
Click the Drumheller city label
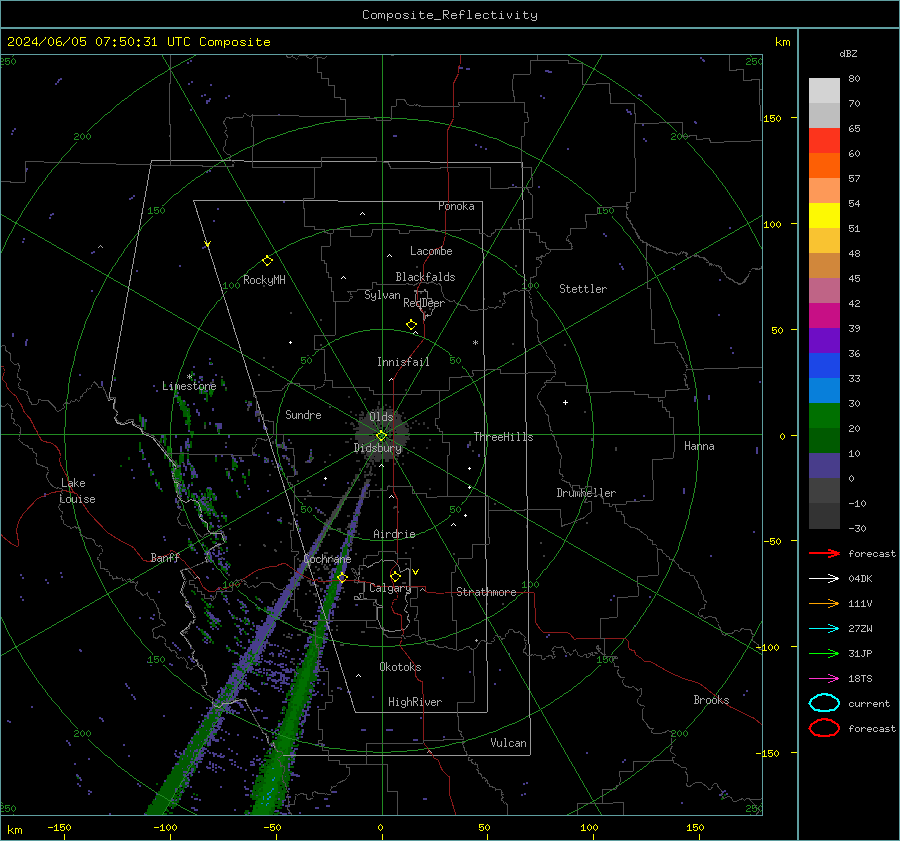pos(586,493)
